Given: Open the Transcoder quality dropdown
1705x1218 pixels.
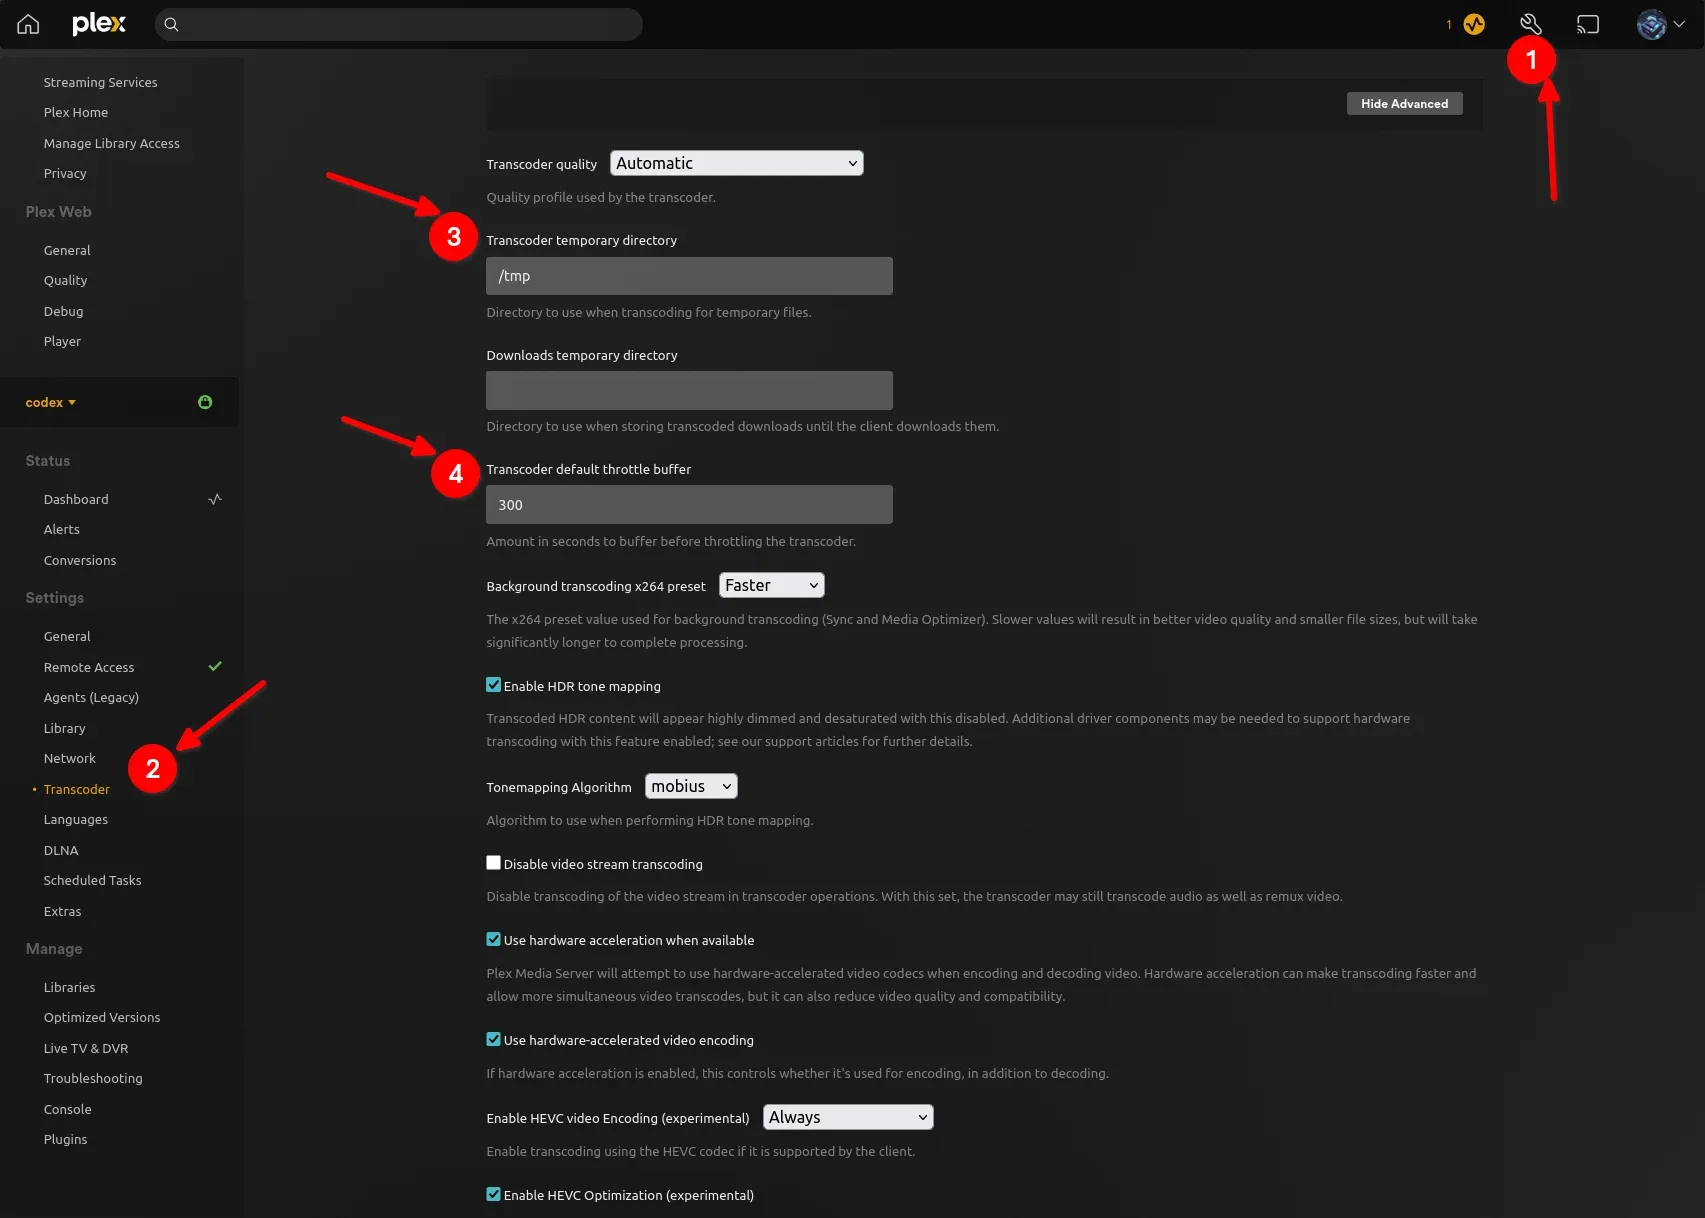Looking at the screenshot, I should 736,163.
